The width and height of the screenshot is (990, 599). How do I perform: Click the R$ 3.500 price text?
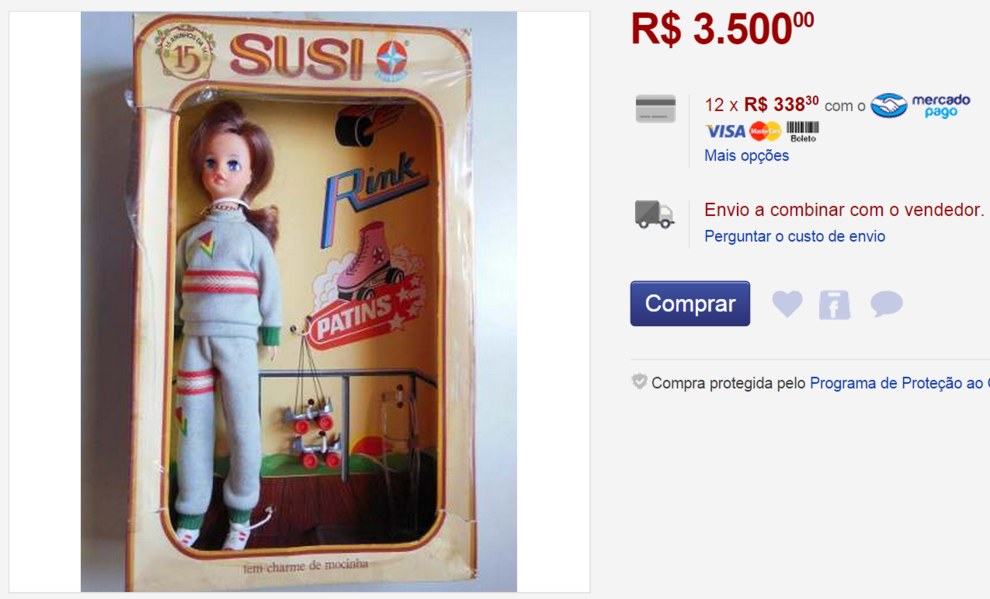tap(722, 28)
